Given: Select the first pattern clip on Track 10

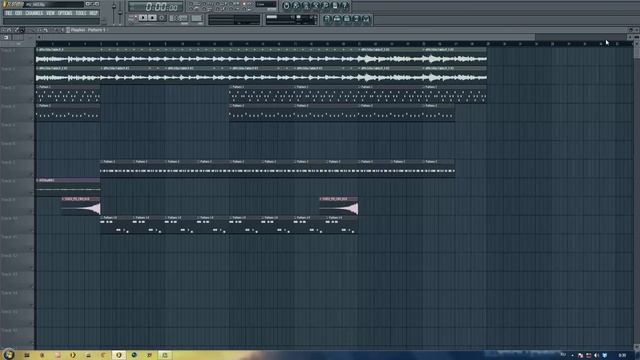Looking at the screenshot, I should click(116, 224).
